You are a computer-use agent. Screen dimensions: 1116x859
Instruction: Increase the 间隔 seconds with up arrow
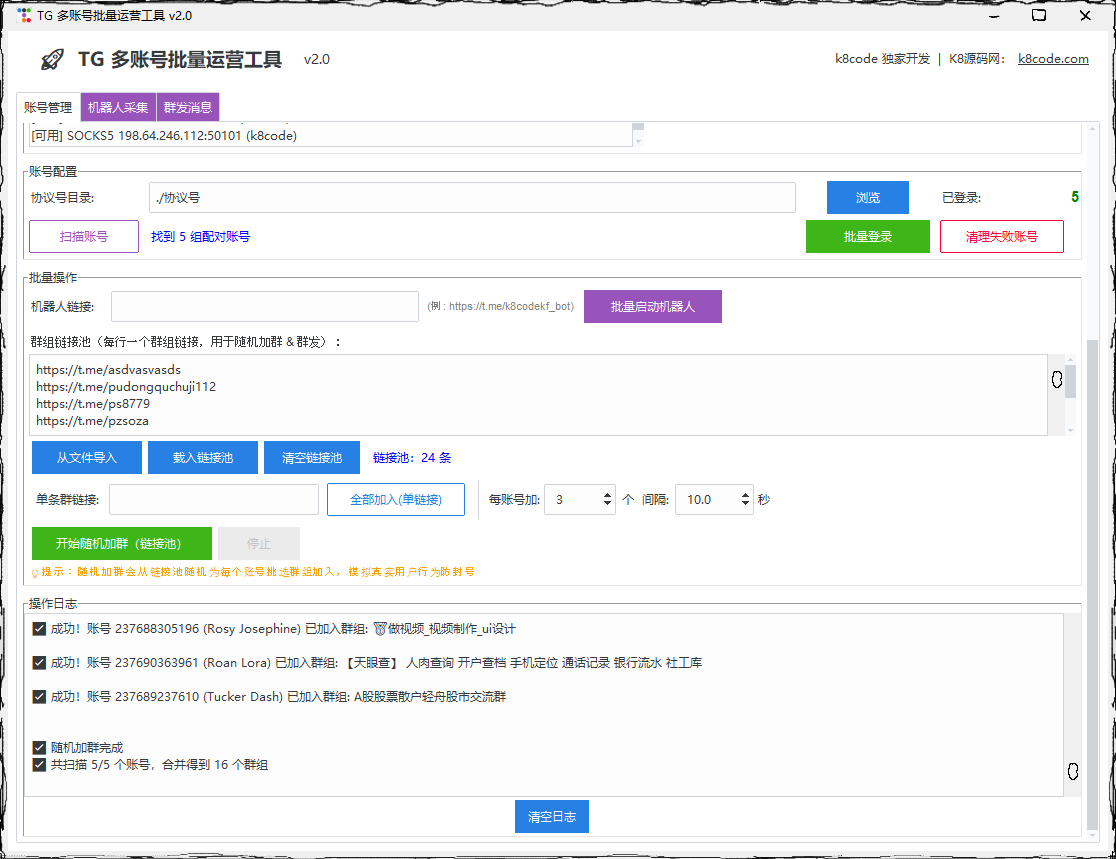(x=745, y=495)
